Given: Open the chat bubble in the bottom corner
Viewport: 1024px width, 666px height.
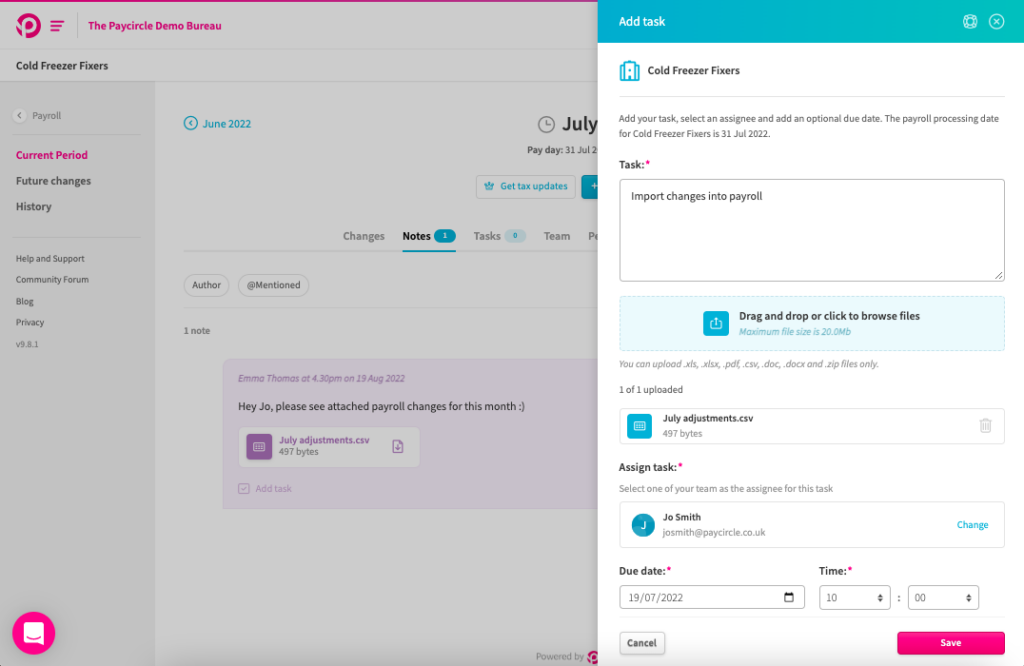Looking at the screenshot, I should [33, 633].
